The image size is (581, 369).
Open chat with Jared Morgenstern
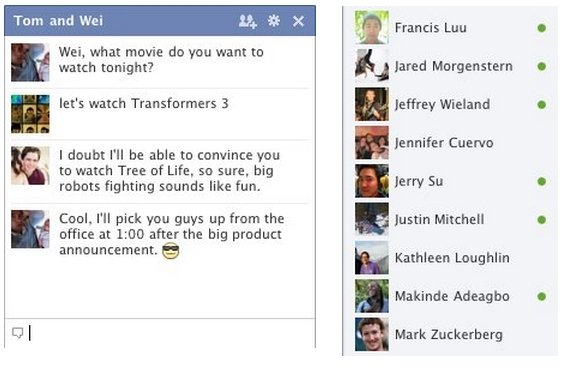click(x=450, y=66)
